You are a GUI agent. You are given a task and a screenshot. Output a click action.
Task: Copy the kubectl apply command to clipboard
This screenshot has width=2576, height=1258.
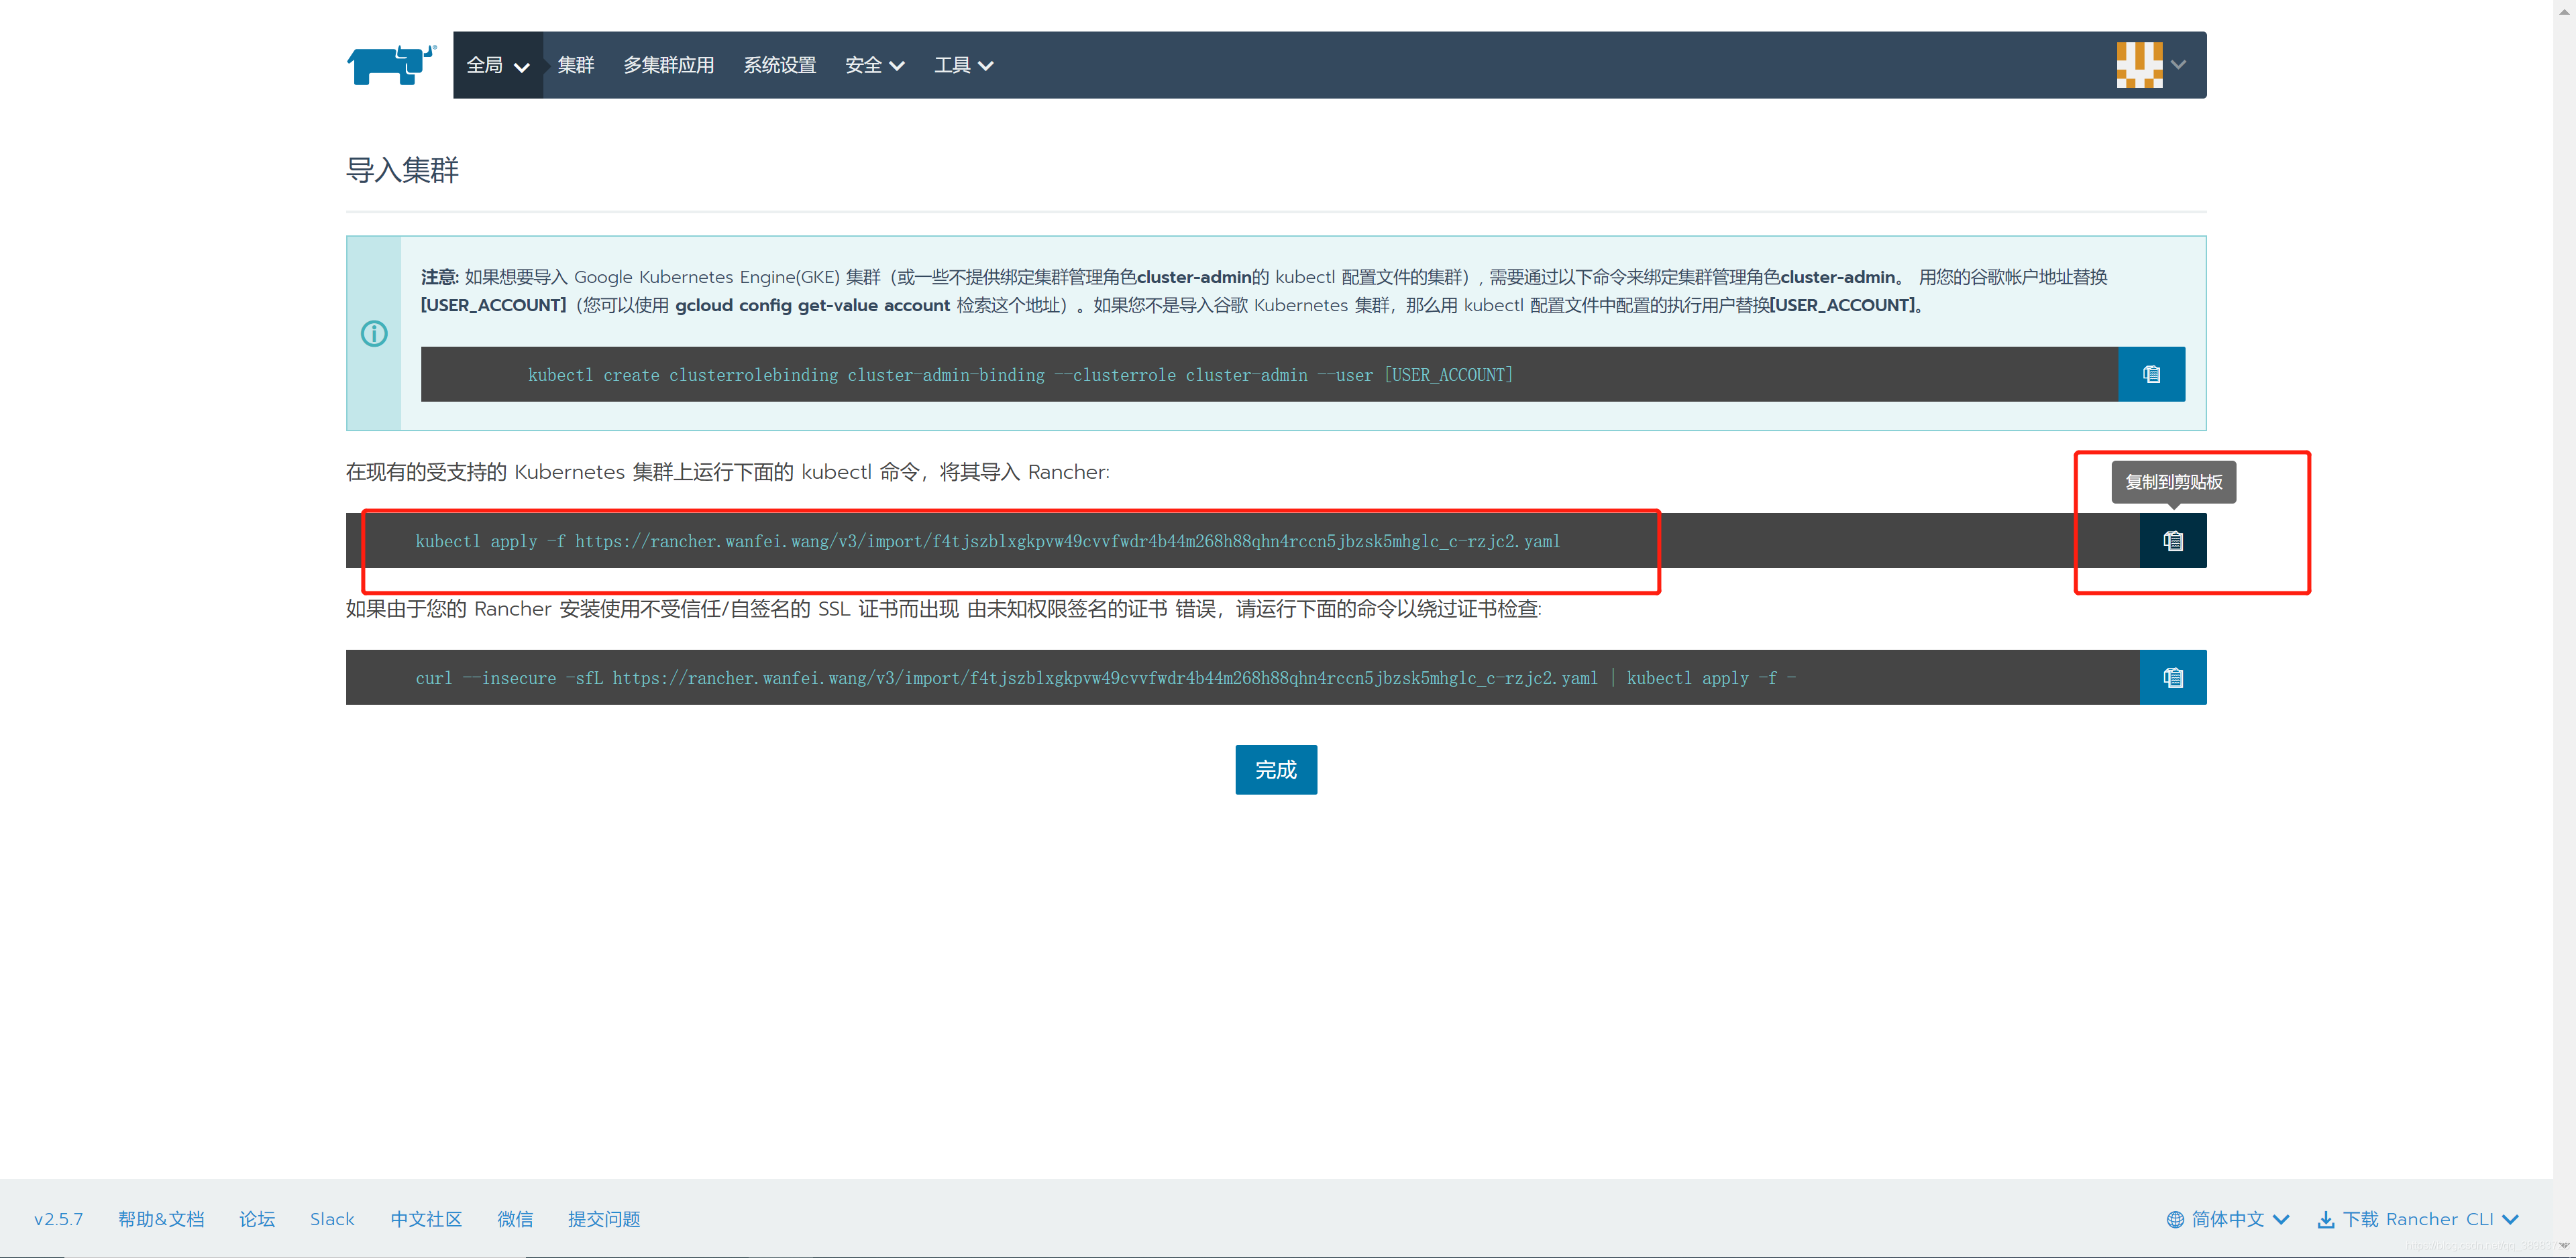pyautogui.click(x=2172, y=541)
